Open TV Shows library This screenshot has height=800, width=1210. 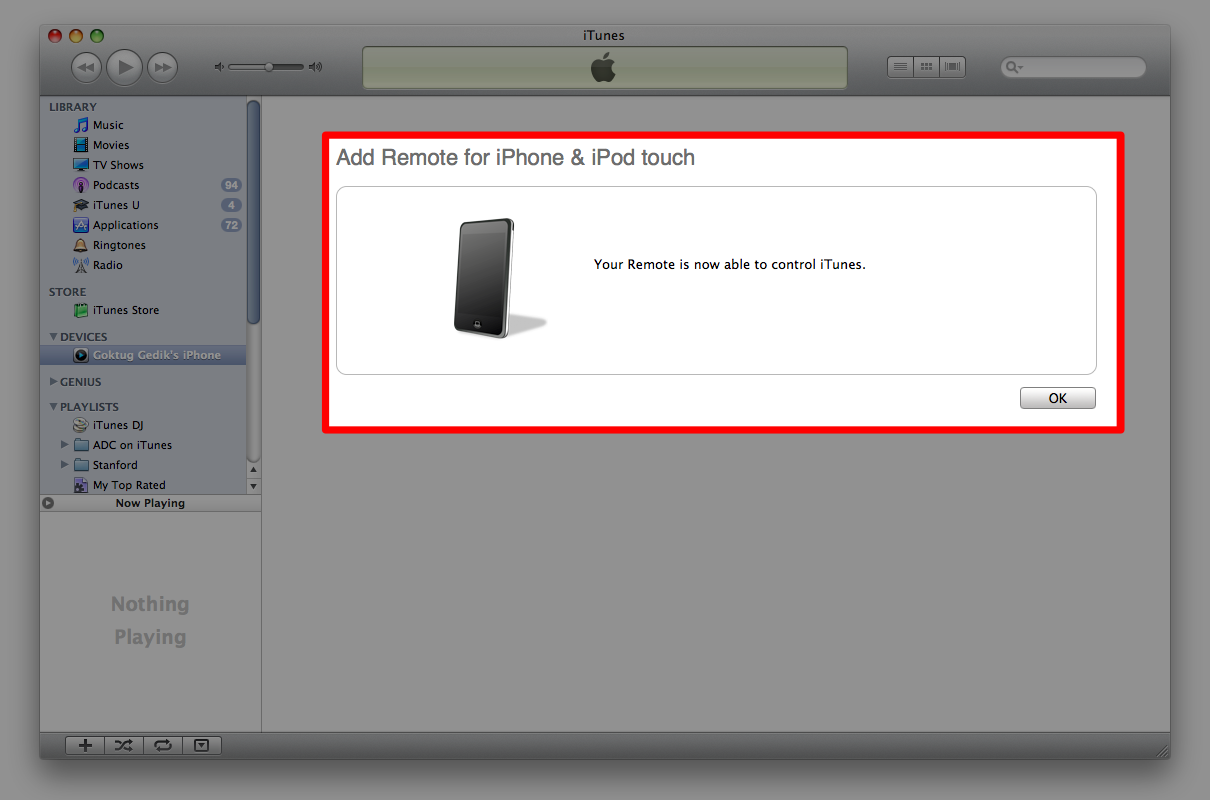click(x=118, y=165)
